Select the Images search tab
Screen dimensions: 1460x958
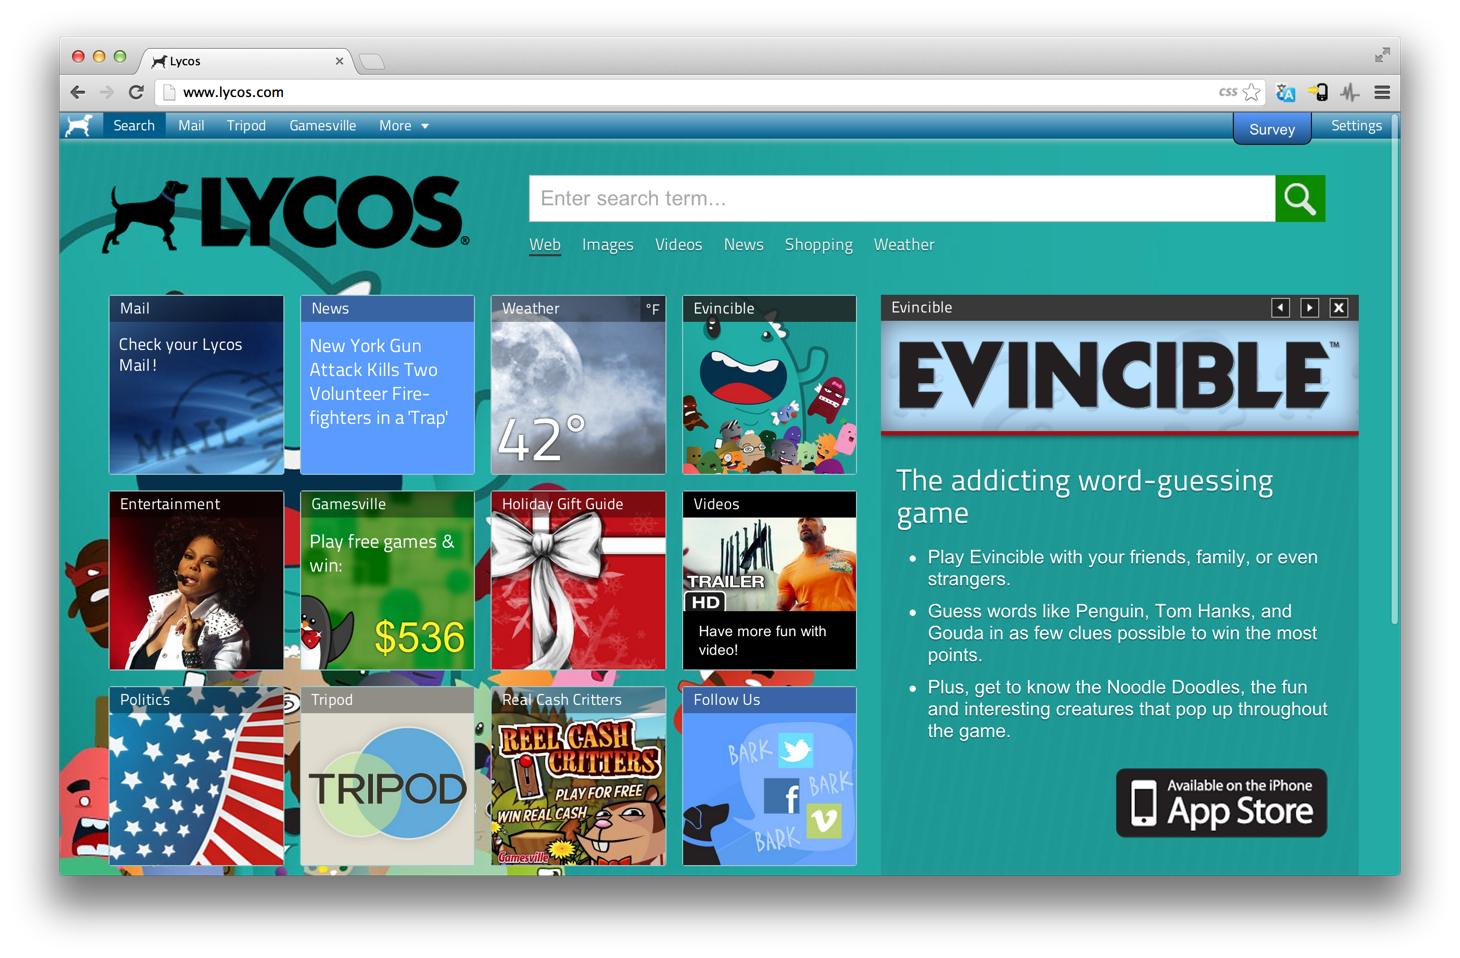pos(607,245)
